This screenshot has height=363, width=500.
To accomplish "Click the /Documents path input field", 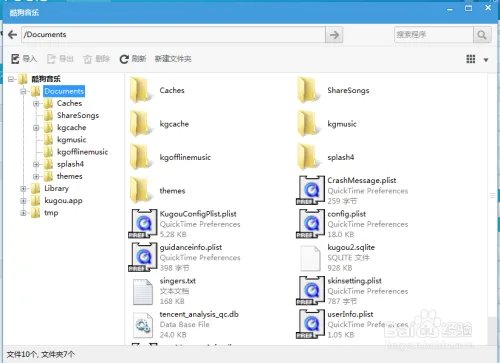I will pos(173,35).
